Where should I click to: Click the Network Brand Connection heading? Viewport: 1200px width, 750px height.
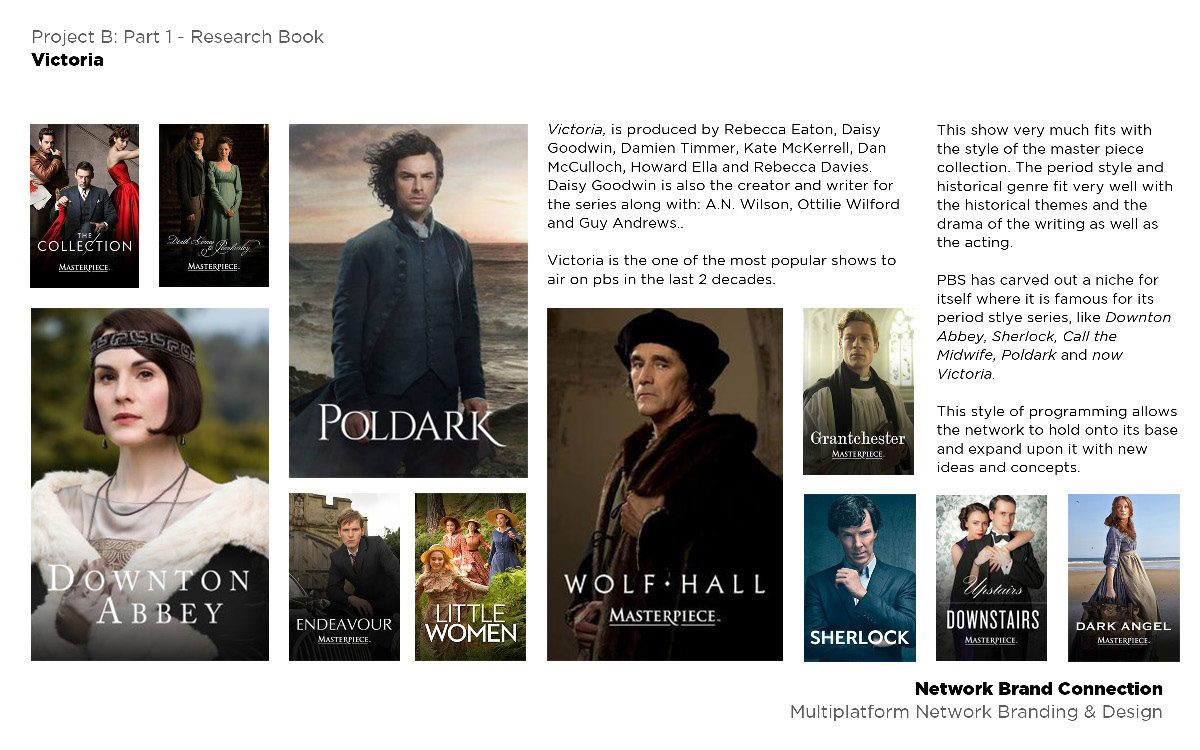point(1039,689)
